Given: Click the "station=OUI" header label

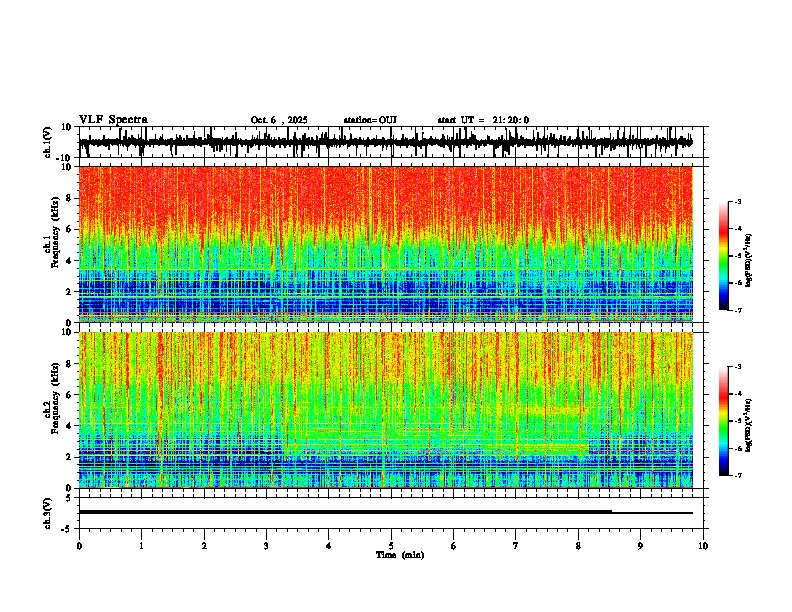Looking at the screenshot, I should 370,120.
